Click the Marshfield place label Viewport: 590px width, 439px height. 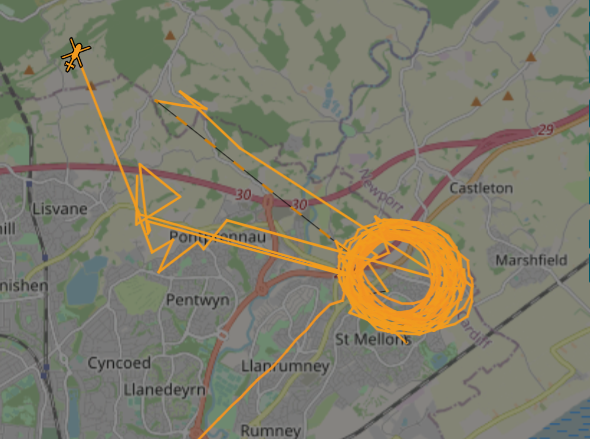coord(531,260)
